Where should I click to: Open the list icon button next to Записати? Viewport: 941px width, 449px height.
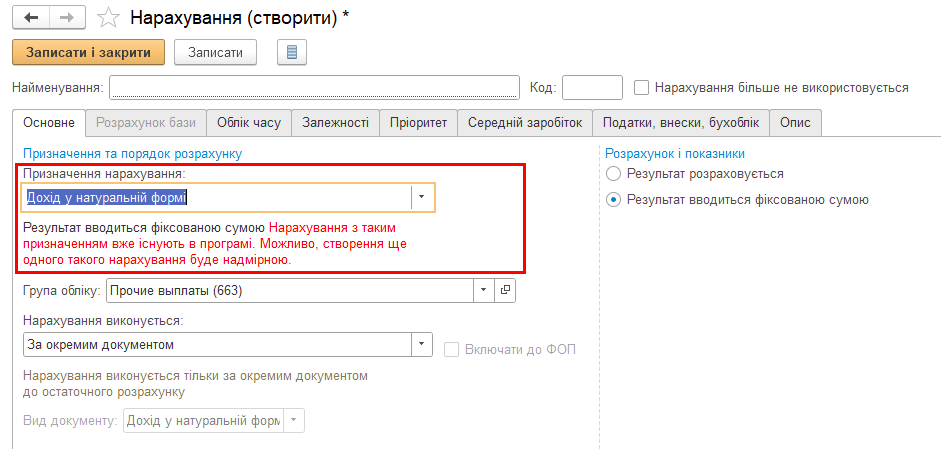[292, 52]
